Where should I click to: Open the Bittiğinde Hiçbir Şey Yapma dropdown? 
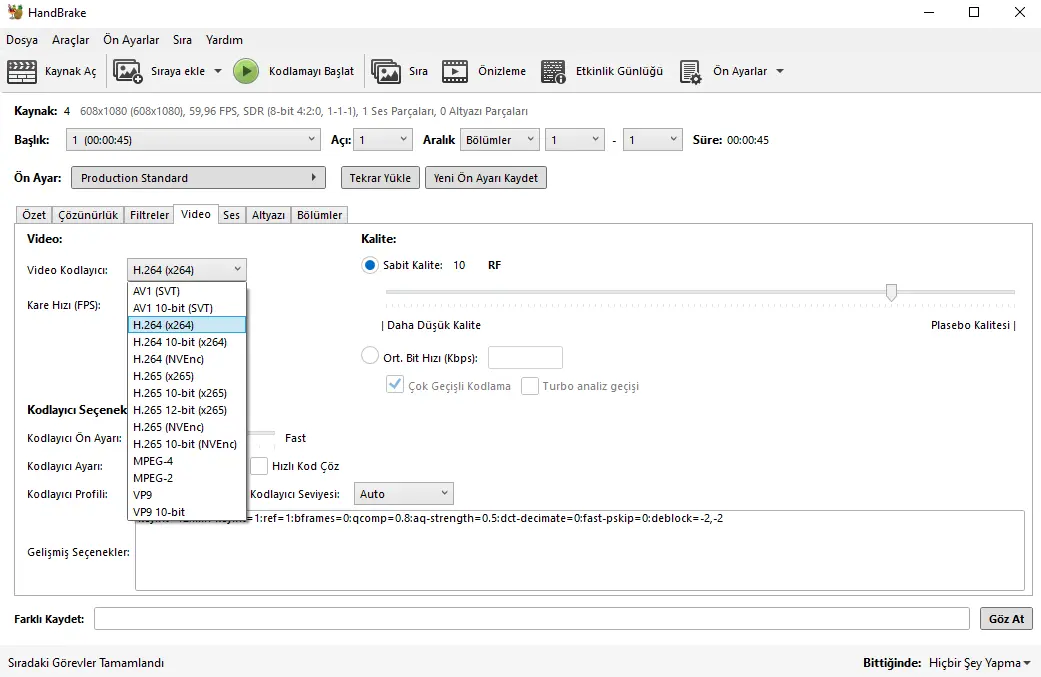coord(980,662)
